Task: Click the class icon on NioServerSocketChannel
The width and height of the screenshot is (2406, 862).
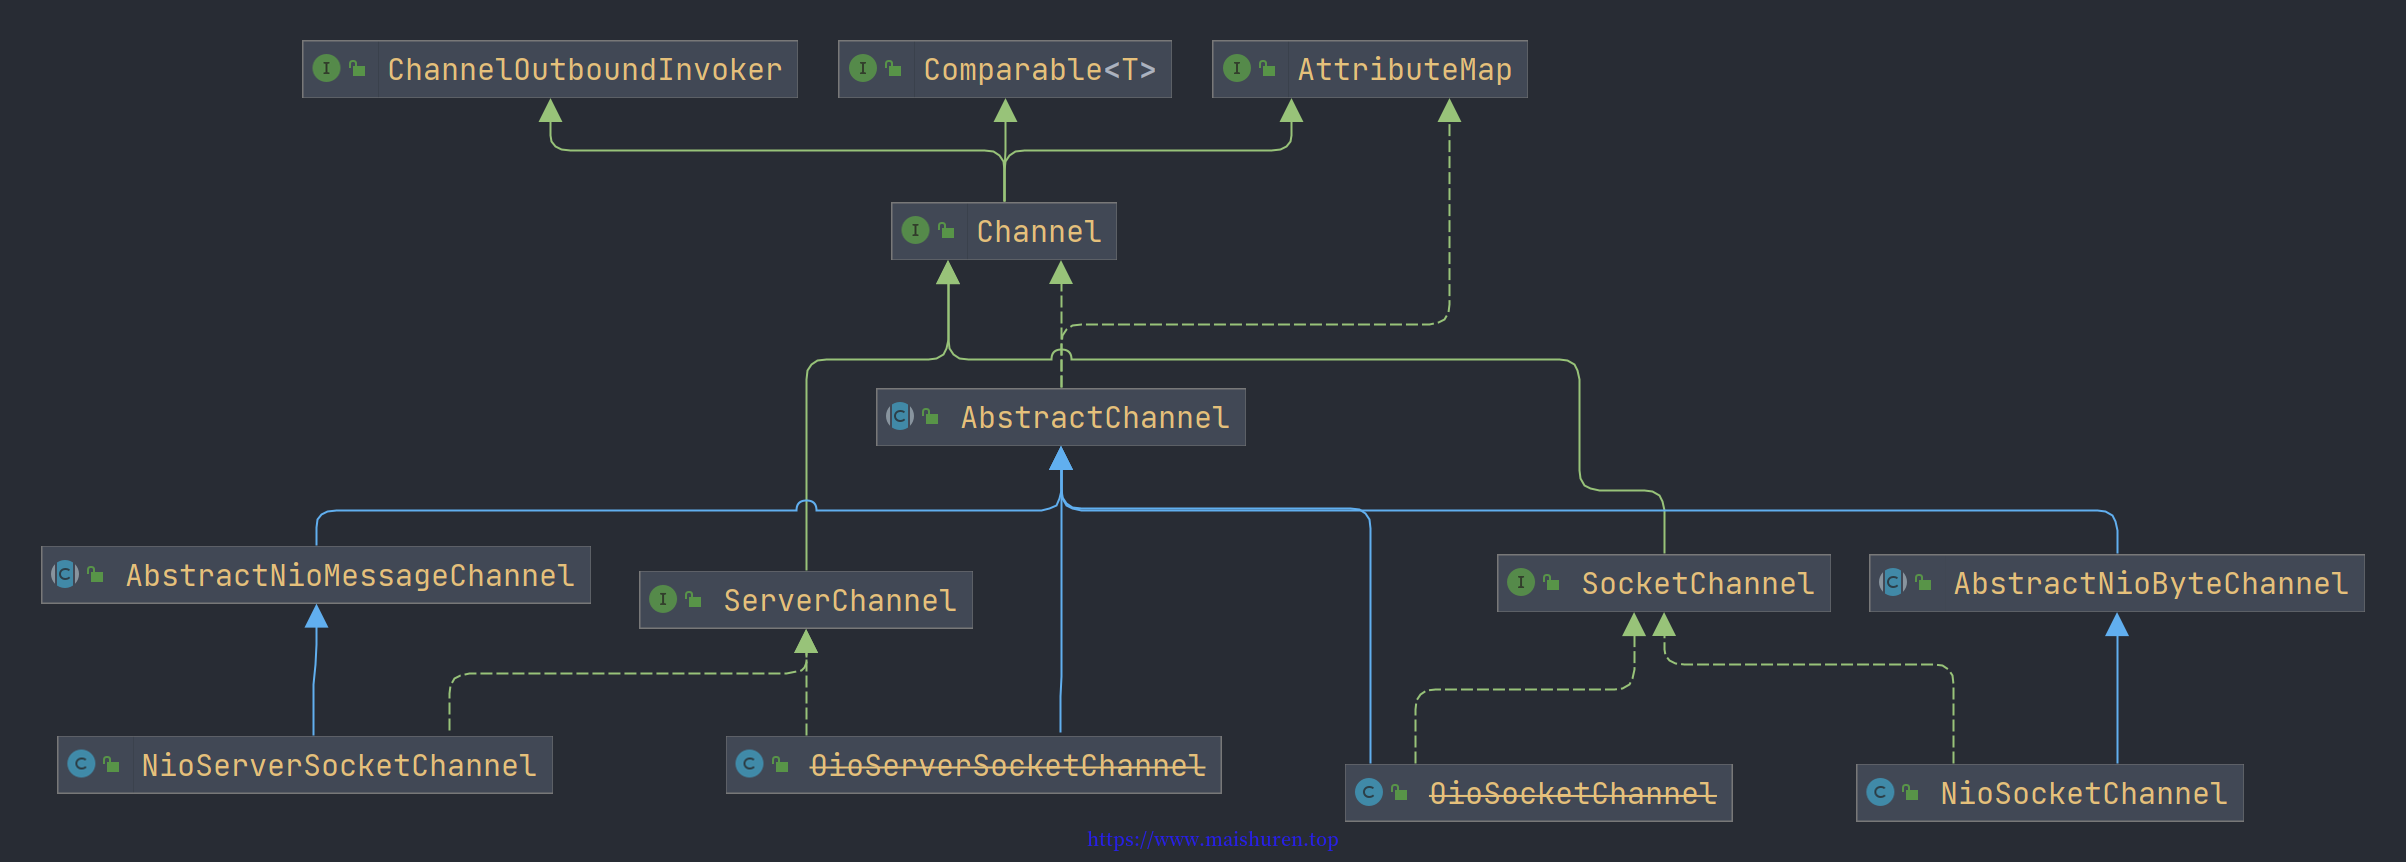Action: [81, 764]
